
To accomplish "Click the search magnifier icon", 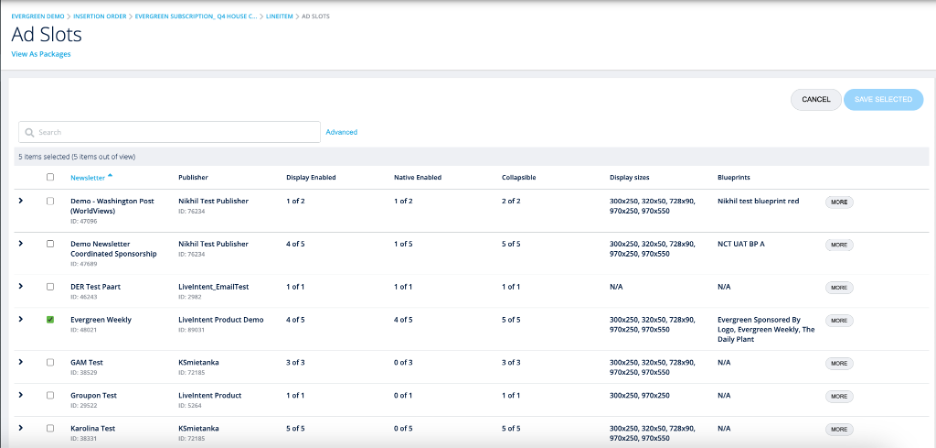I will pos(30,132).
